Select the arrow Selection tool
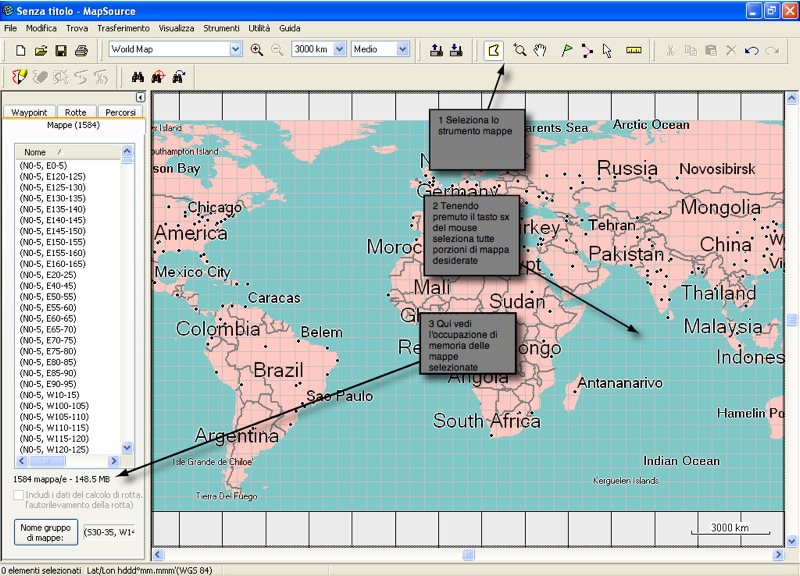 click(607, 50)
